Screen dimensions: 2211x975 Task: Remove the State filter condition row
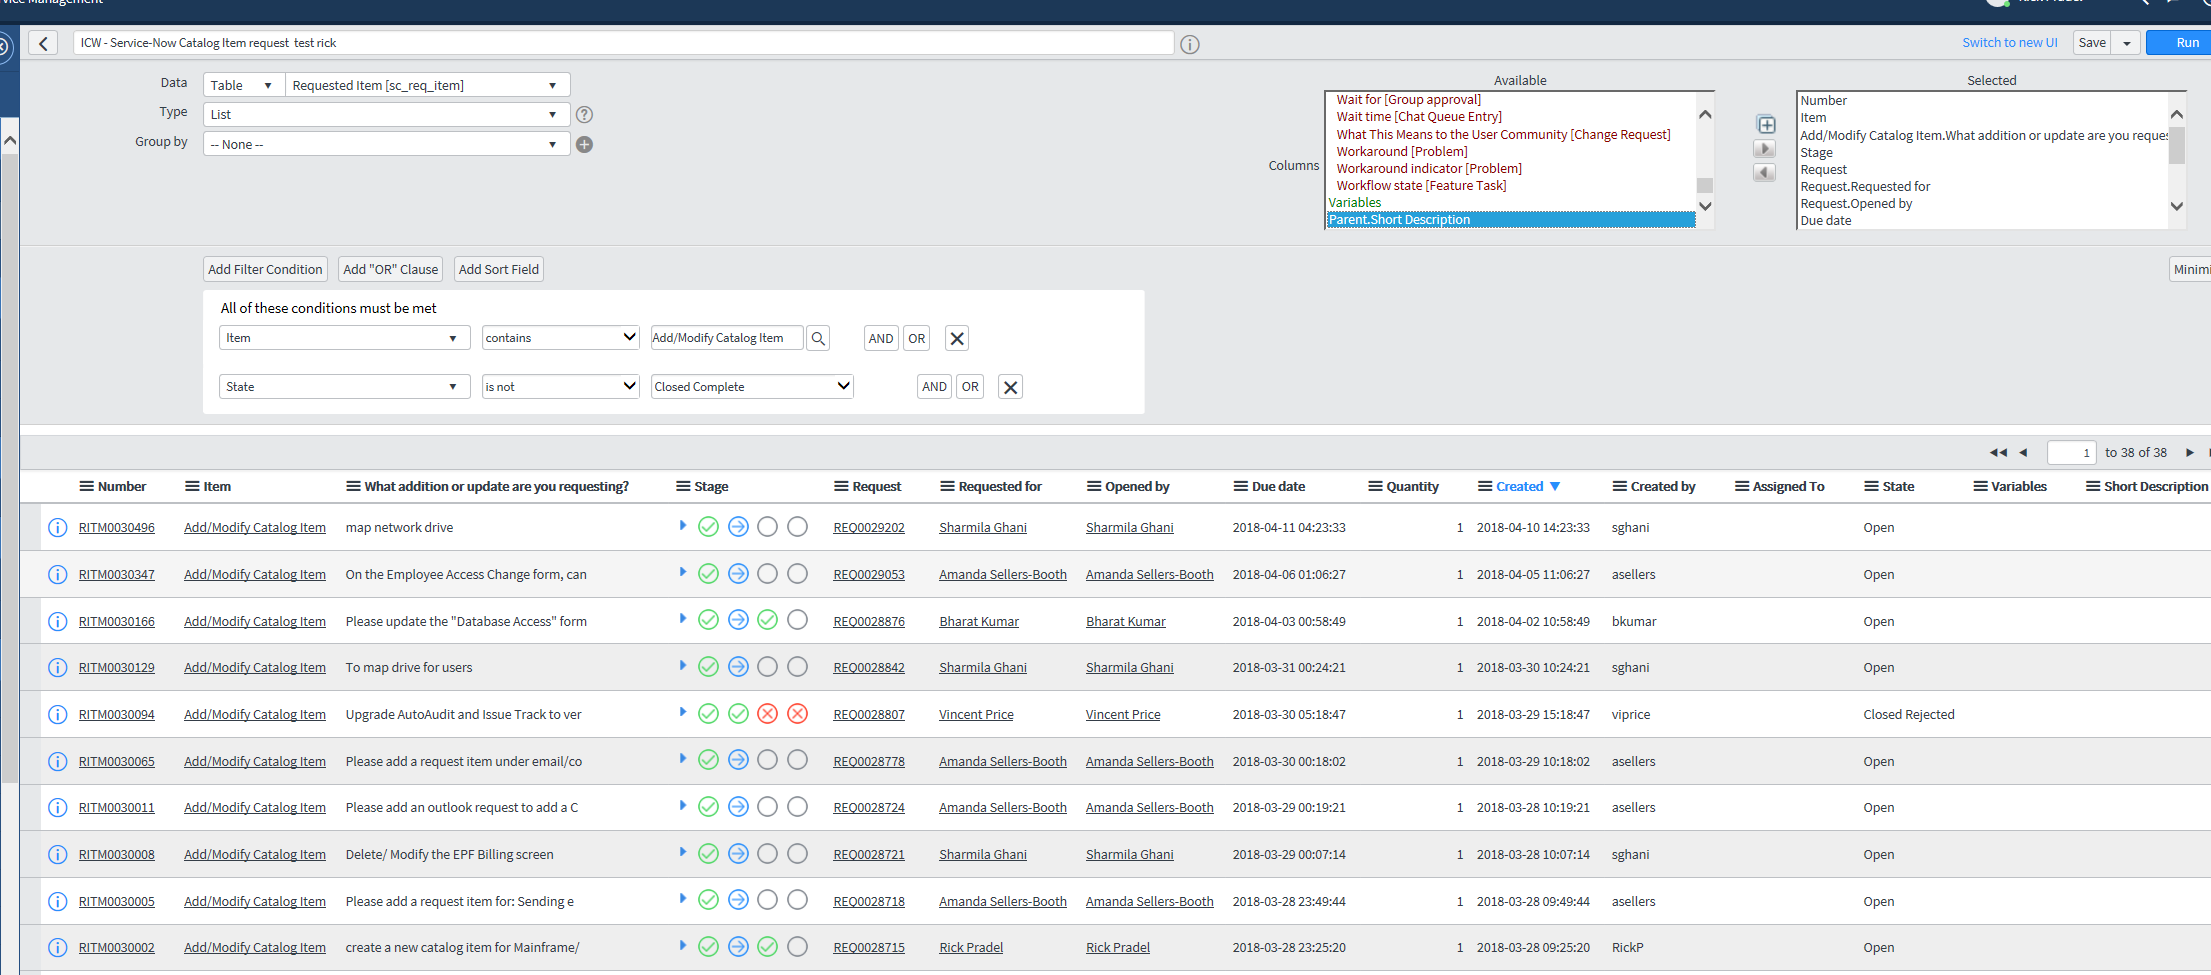pyautogui.click(x=1010, y=387)
